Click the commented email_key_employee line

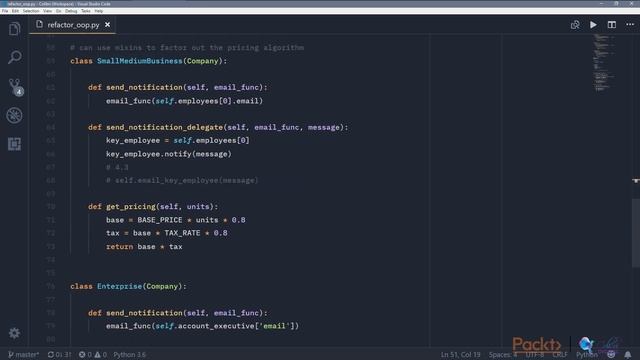click(182, 180)
